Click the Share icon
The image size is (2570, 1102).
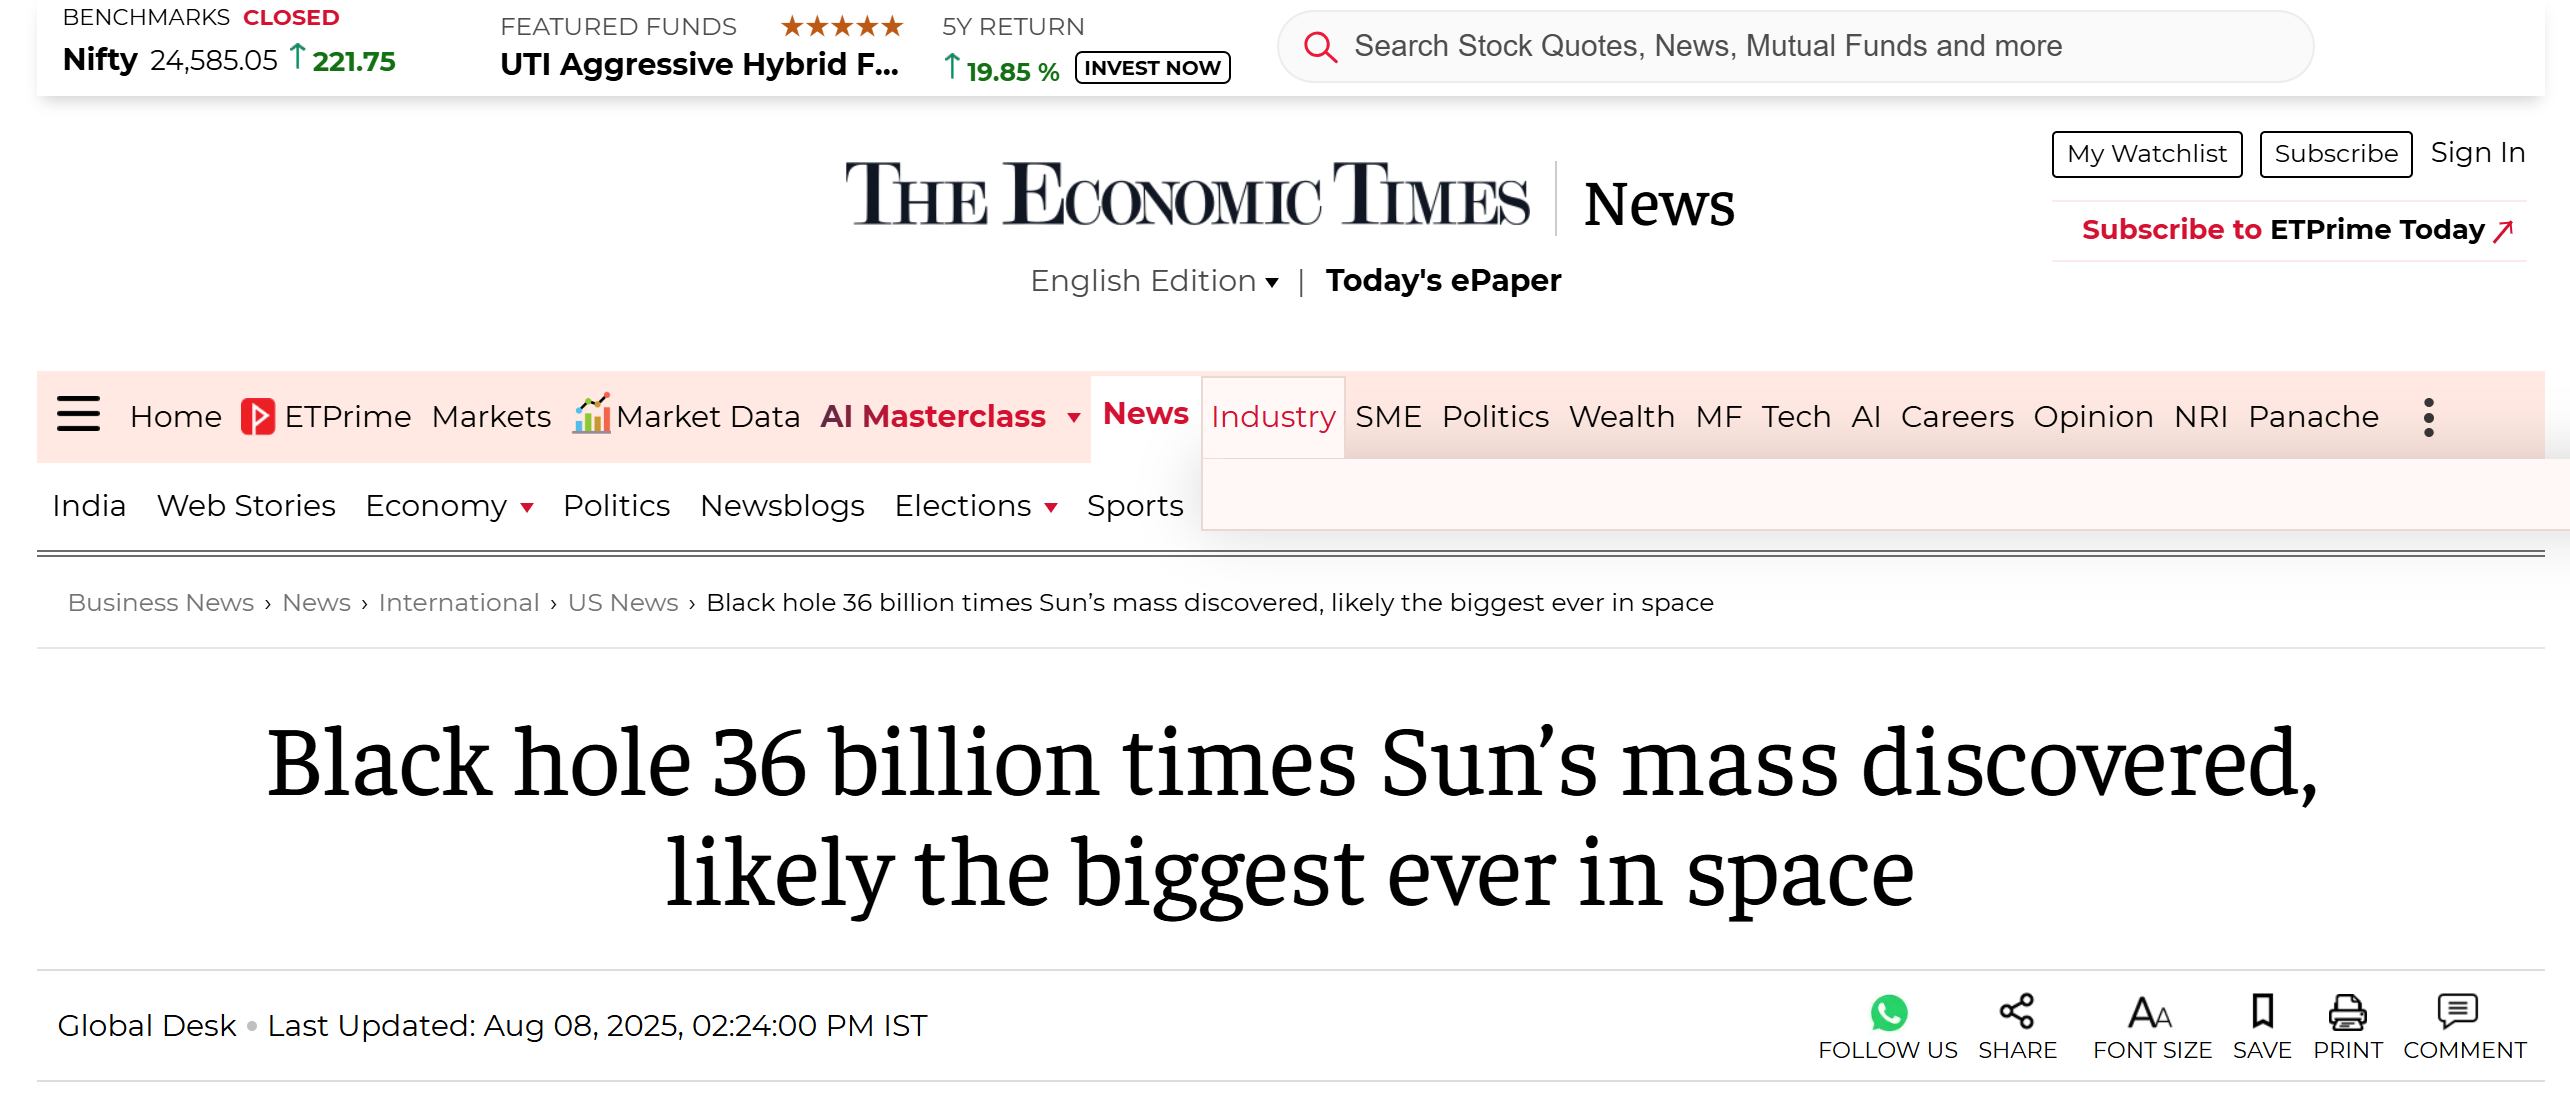2016,1013
